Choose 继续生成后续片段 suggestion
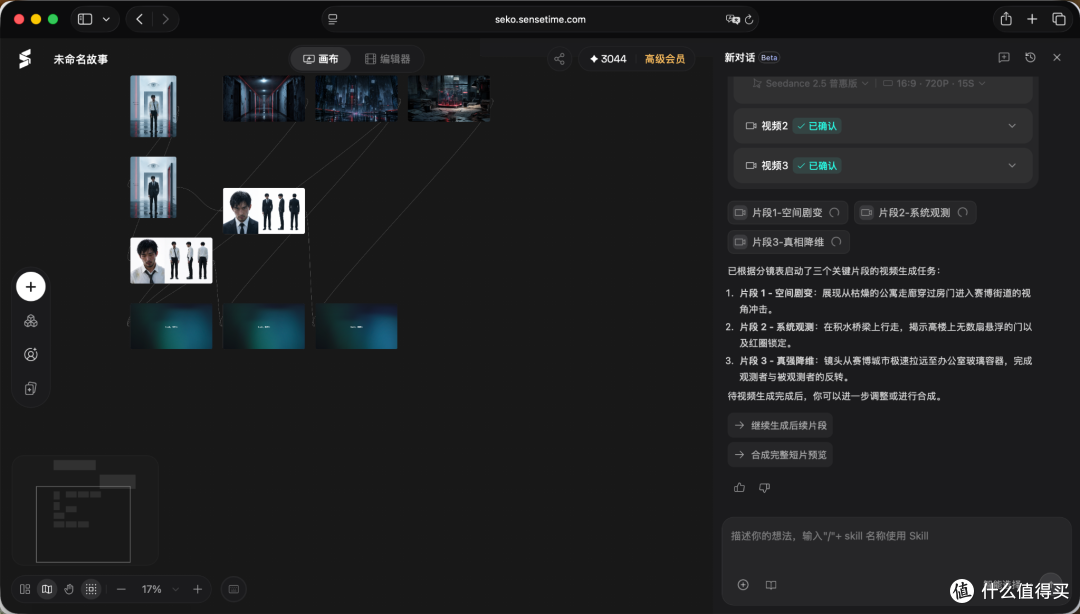The image size is (1080, 614). (780, 425)
